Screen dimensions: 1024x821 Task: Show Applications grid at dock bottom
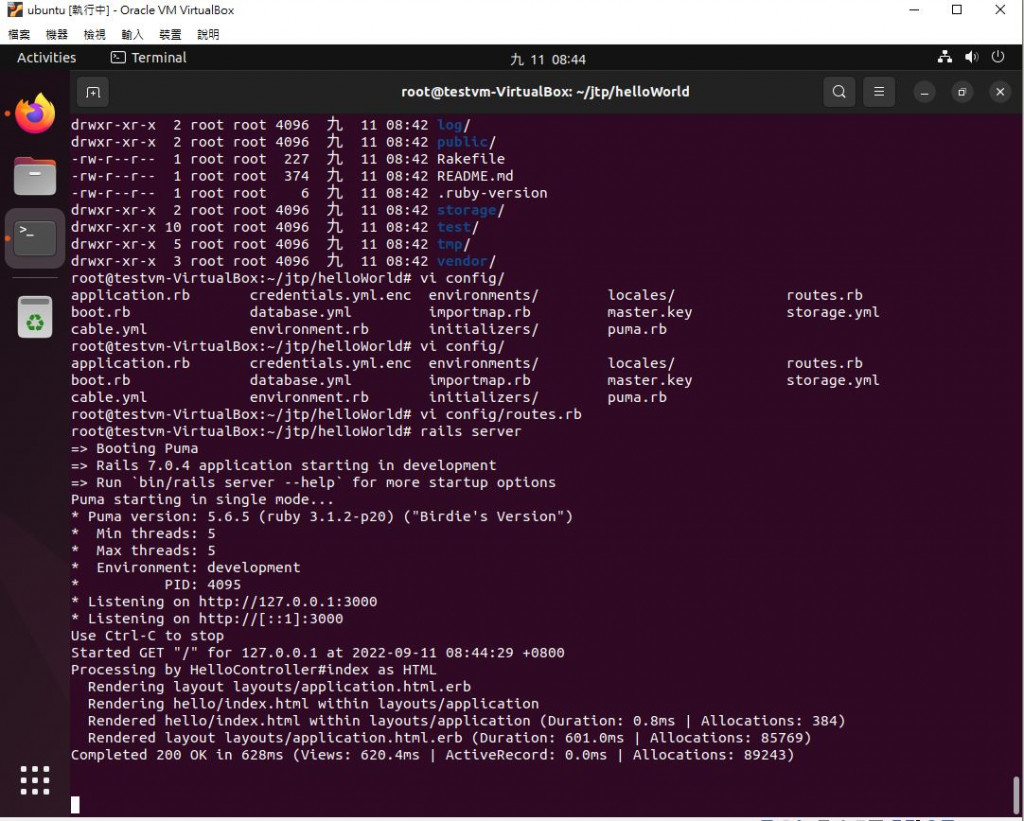pos(35,781)
